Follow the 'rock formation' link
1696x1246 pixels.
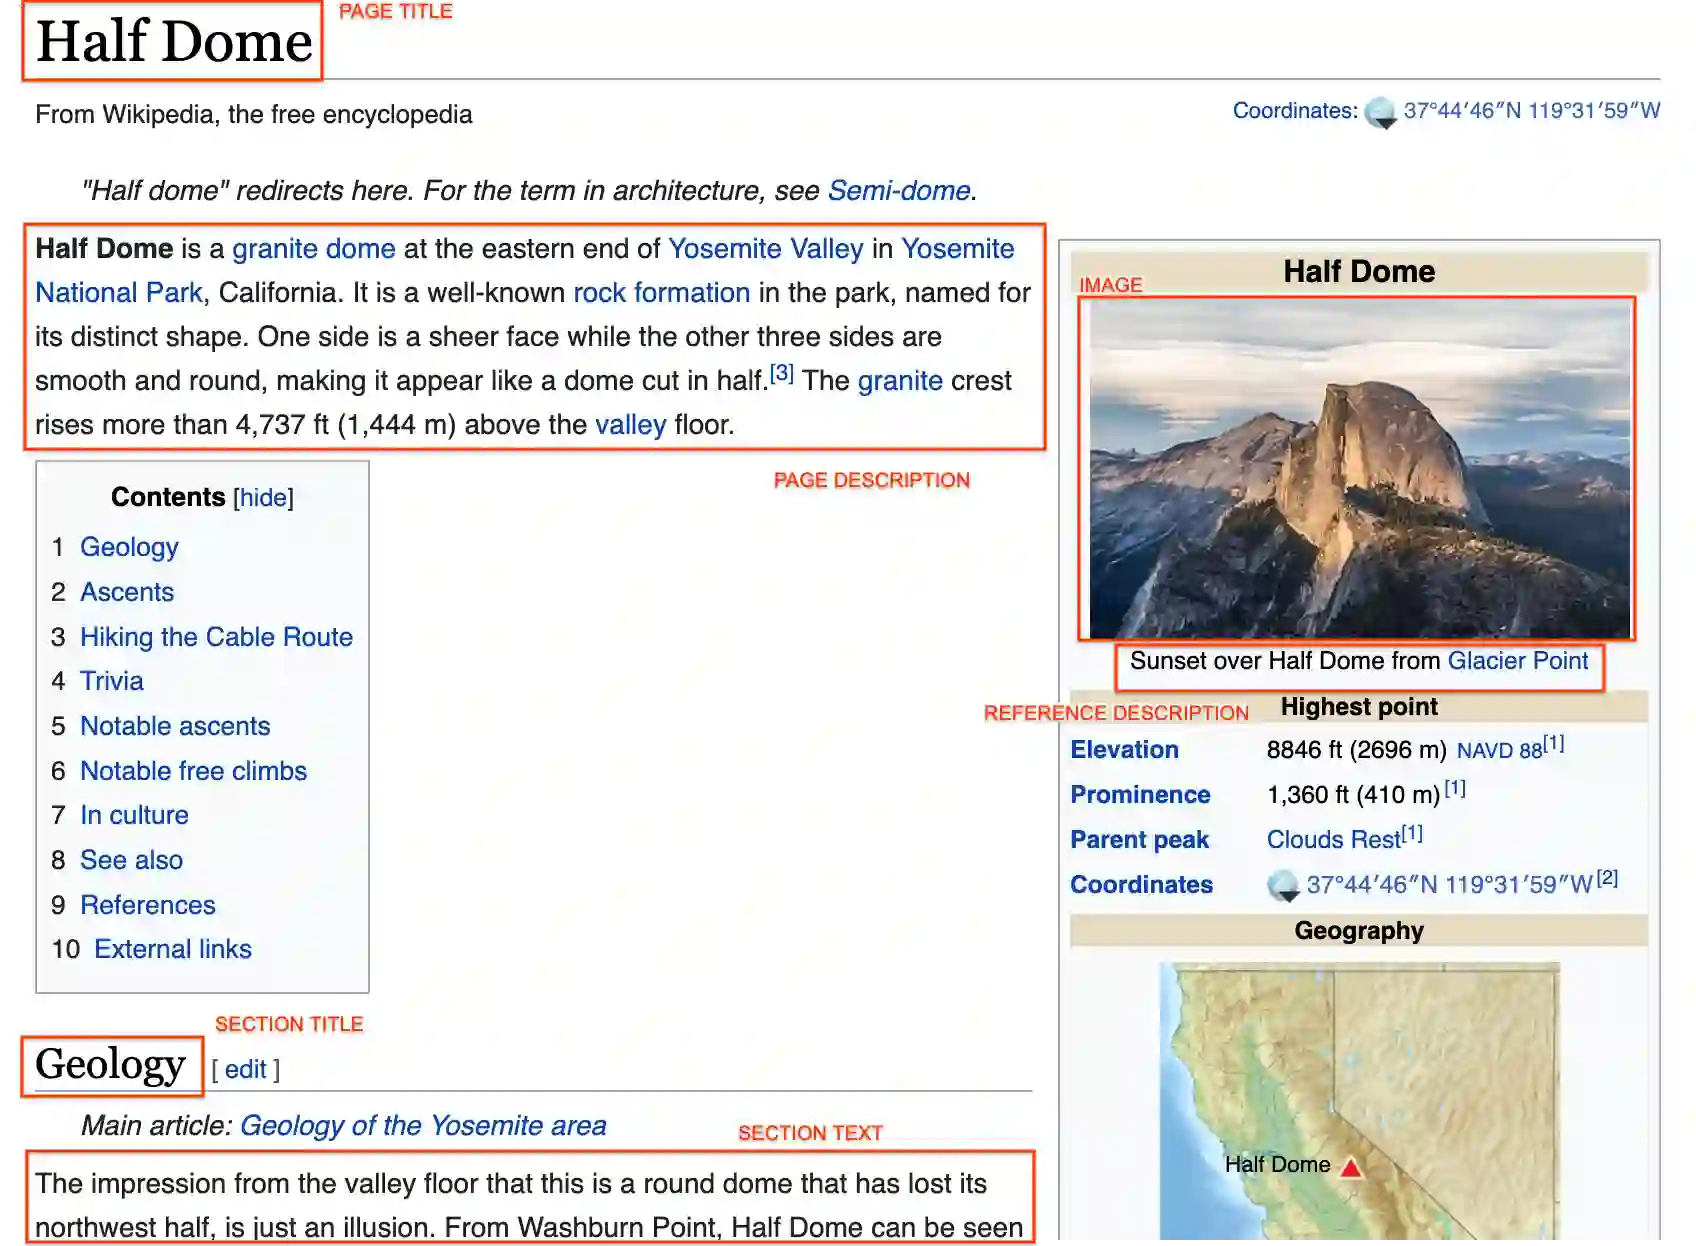661,293
